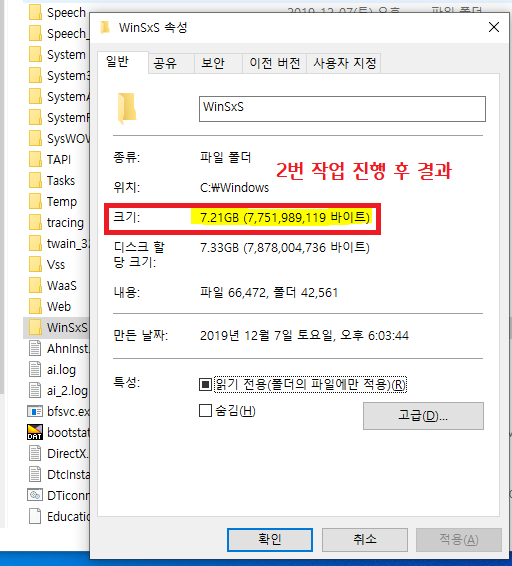Check the 숨김(H) checkbox

click(x=205, y=410)
